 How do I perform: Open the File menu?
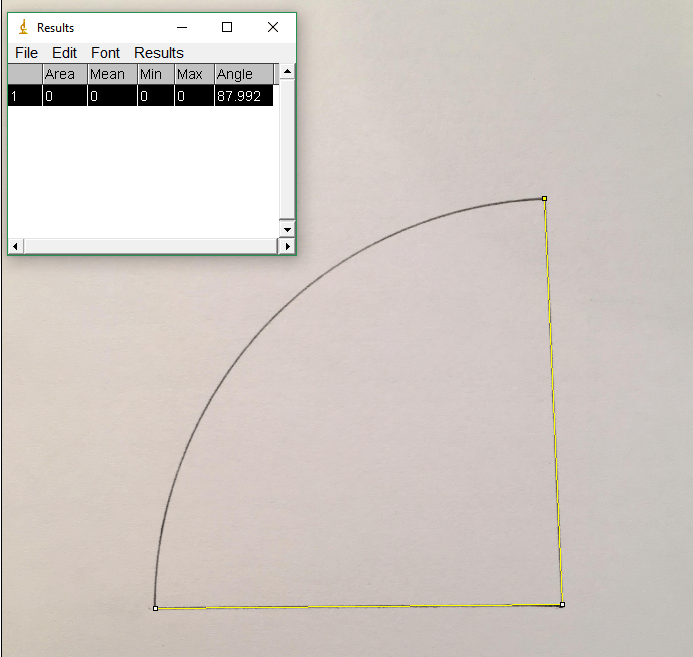(x=26, y=53)
